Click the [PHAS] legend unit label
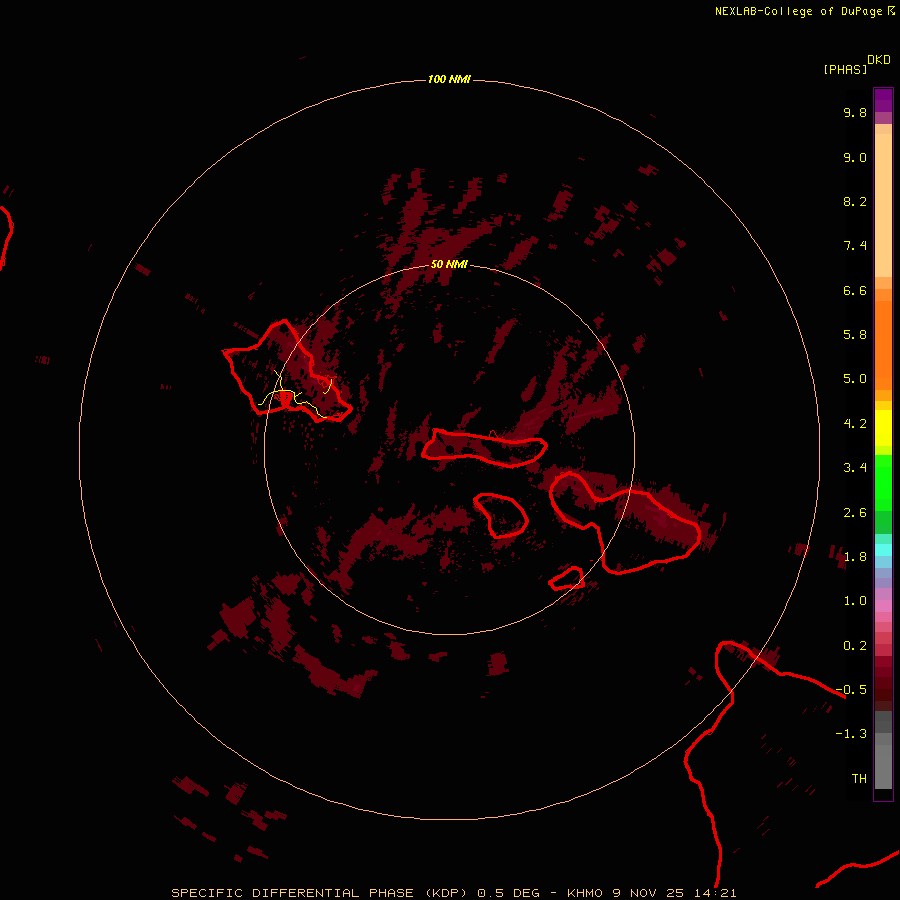Viewport: 900px width, 900px height. (845, 69)
